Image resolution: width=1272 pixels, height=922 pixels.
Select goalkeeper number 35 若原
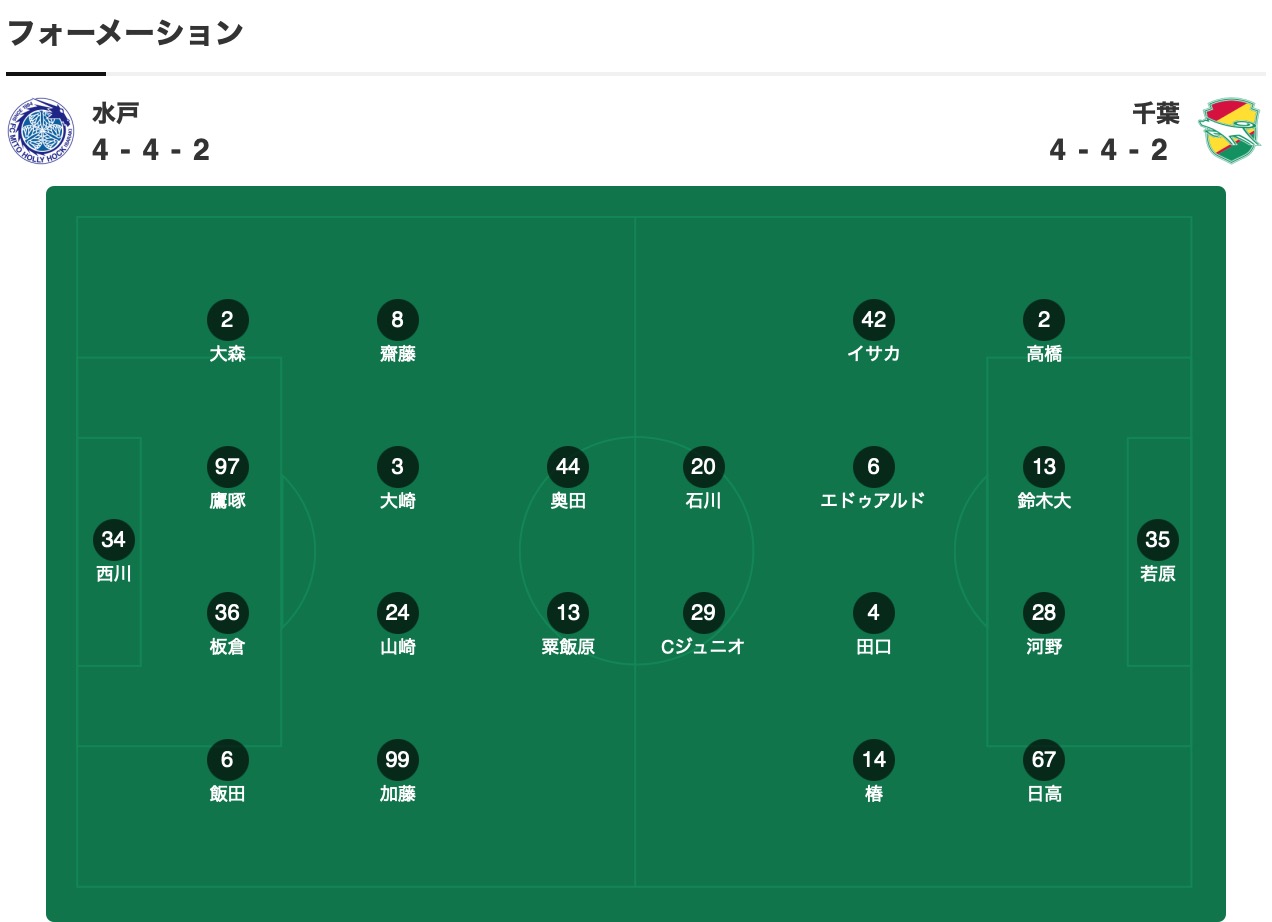pyautogui.click(x=1157, y=541)
